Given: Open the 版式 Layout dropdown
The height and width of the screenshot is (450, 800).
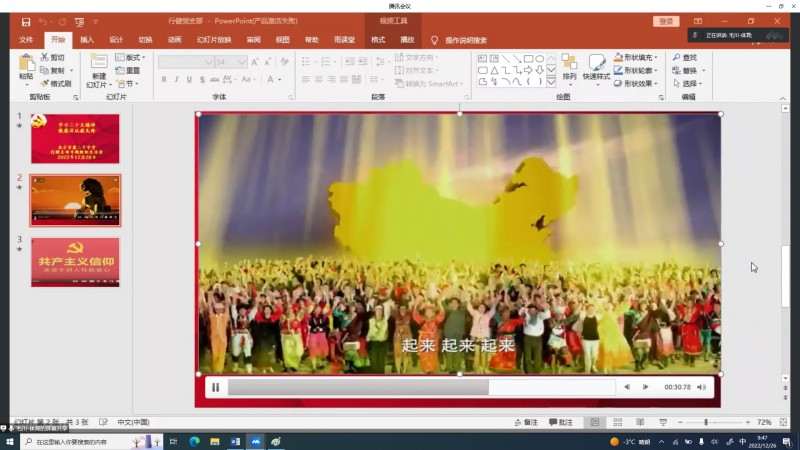Looking at the screenshot, I should click(131, 57).
